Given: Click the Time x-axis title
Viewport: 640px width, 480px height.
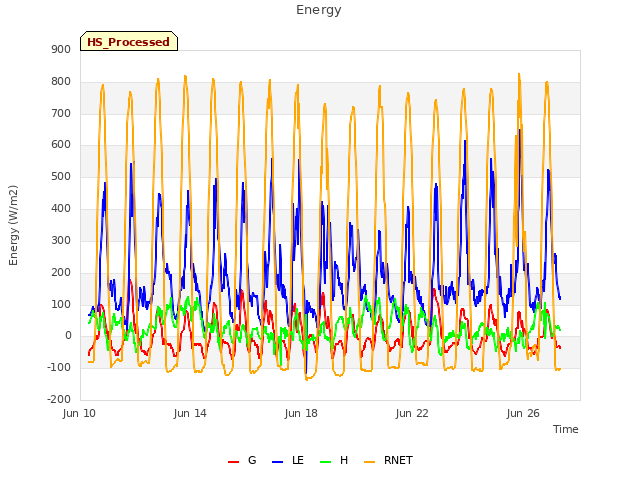Looking at the screenshot, I should [x=565, y=429].
